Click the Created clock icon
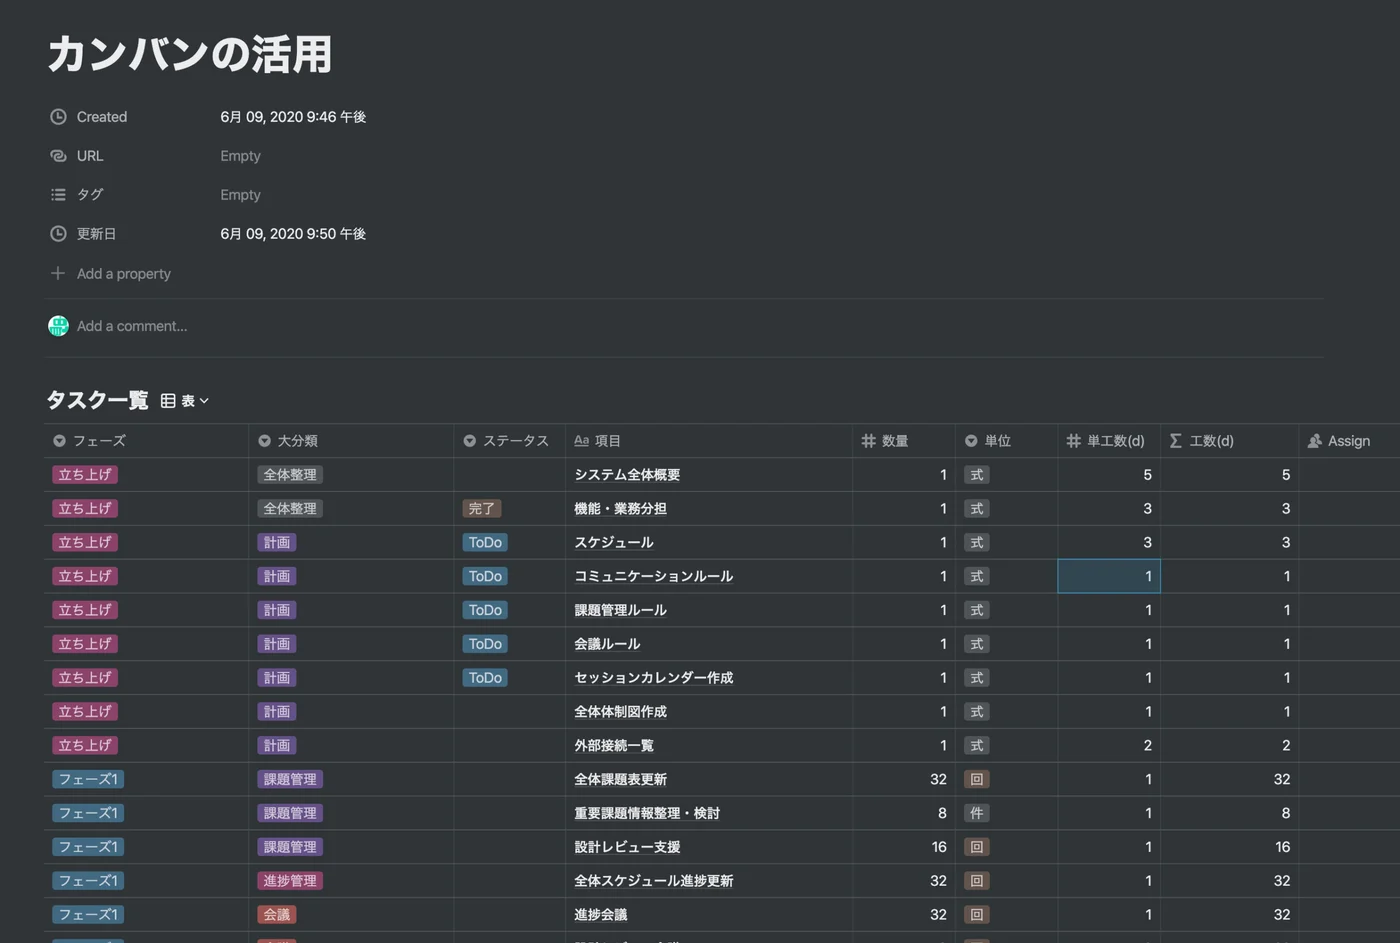 pyautogui.click(x=58, y=117)
